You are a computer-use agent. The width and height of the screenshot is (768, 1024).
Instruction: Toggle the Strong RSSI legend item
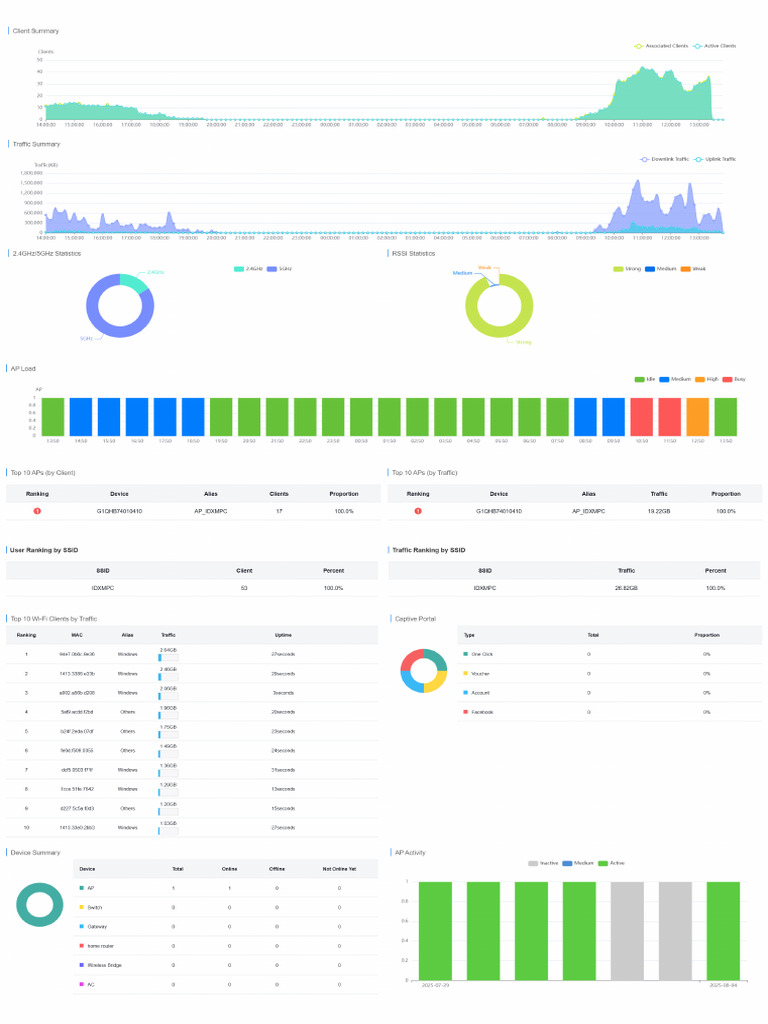[x=627, y=268]
